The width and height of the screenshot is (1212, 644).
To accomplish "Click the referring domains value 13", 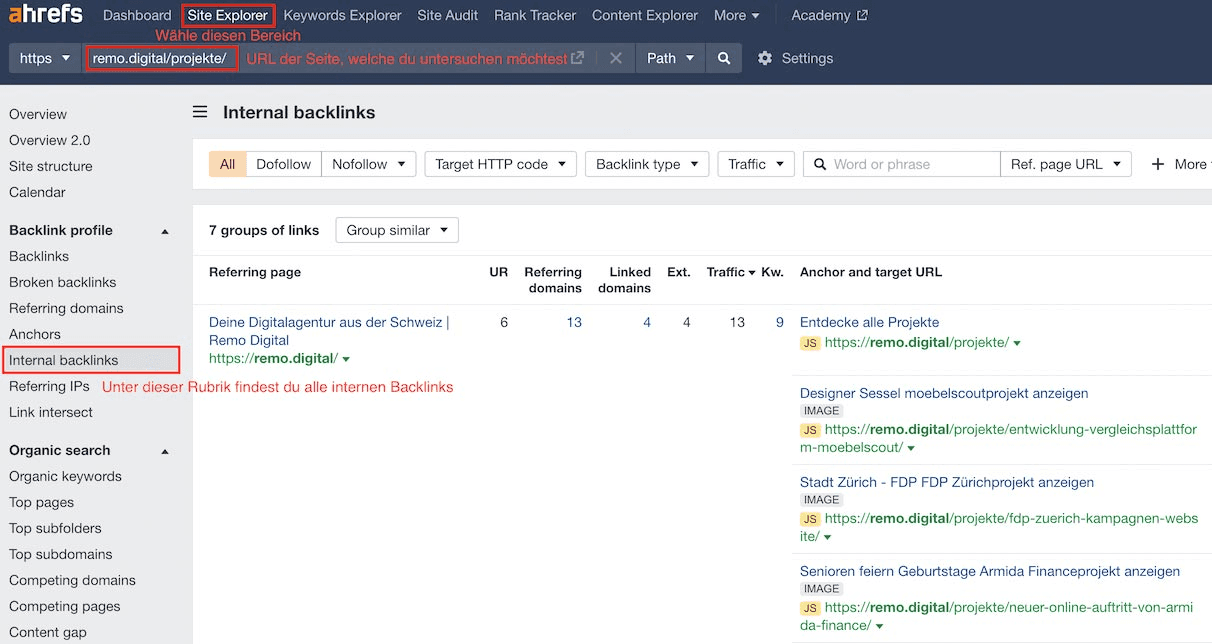I will pyautogui.click(x=574, y=322).
